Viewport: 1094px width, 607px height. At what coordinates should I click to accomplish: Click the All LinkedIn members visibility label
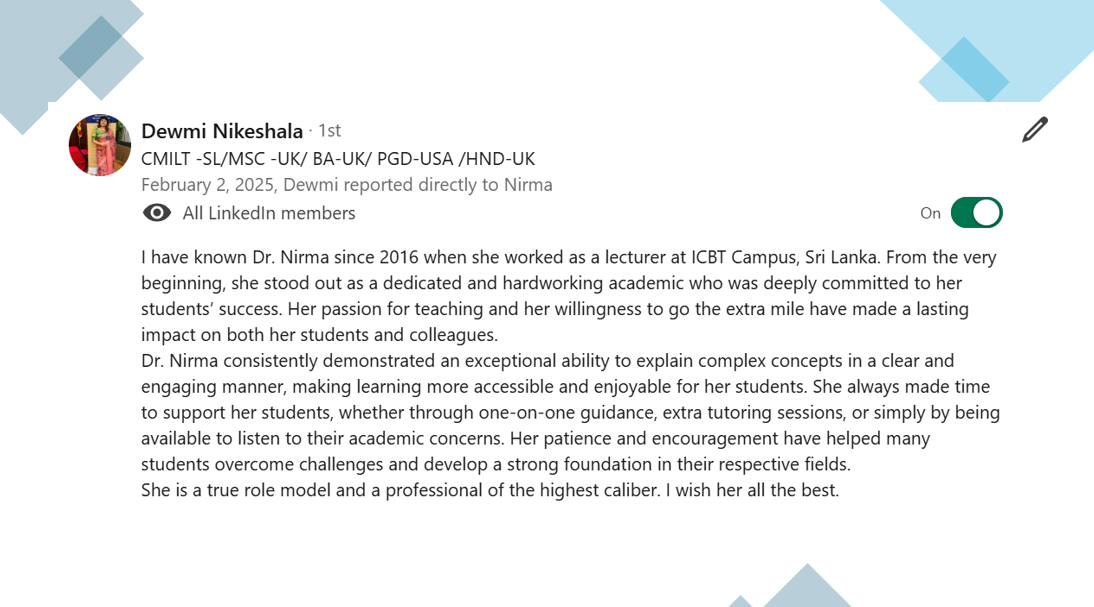tap(269, 213)
